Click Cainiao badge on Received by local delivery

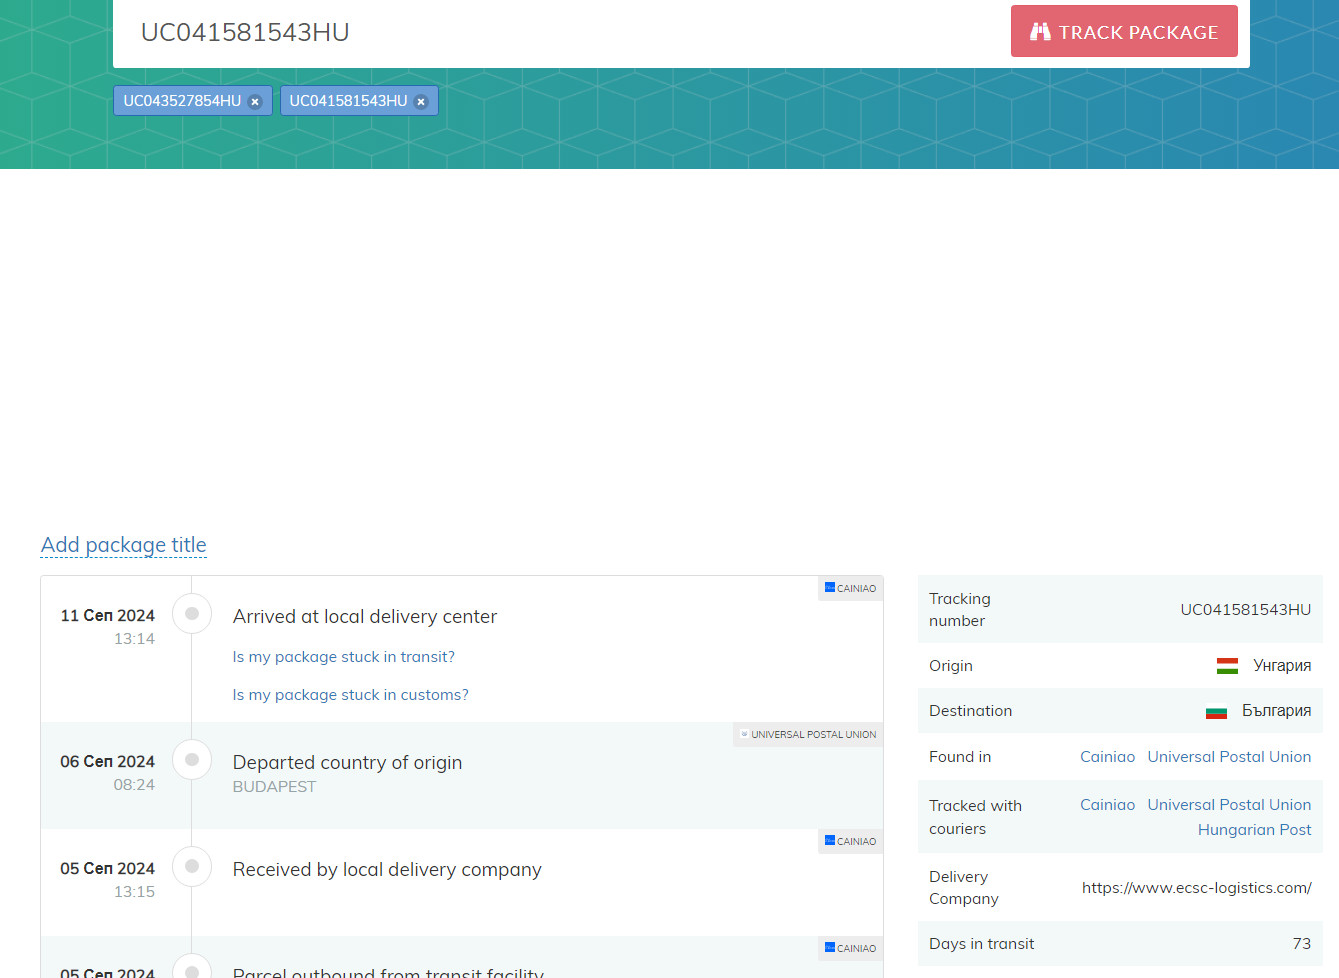[x=850, y=841]
